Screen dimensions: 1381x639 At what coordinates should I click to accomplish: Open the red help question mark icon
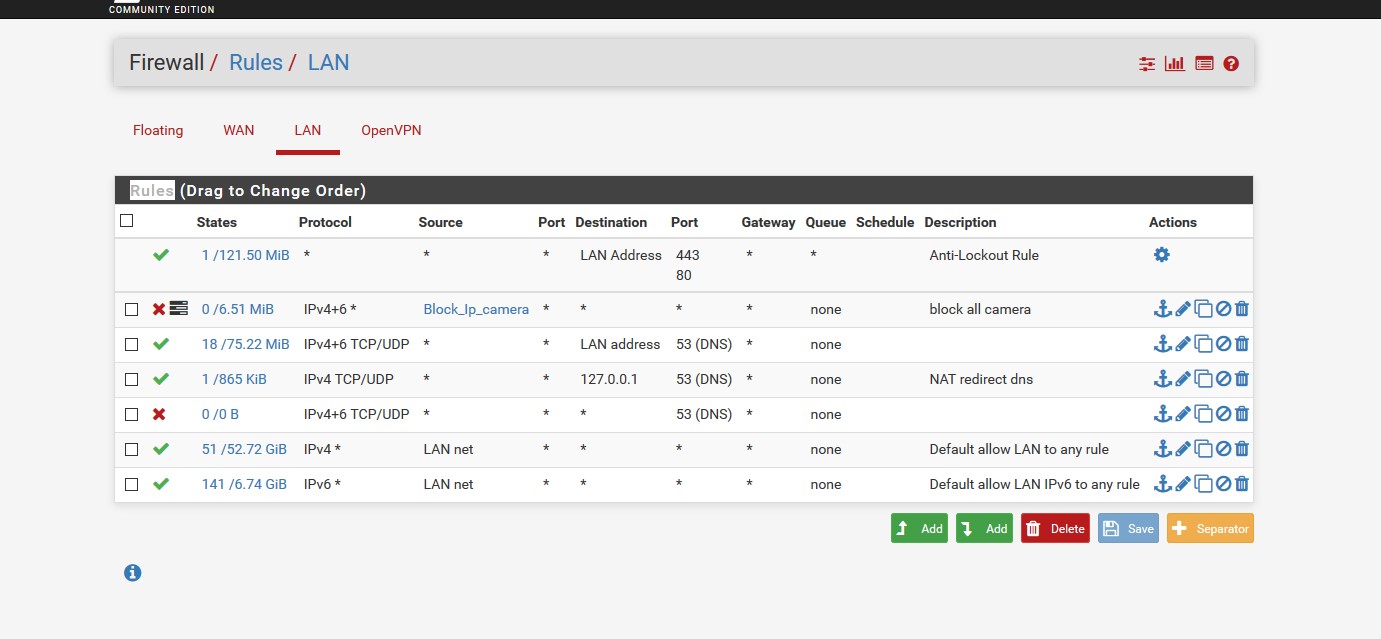[1231, 63]
